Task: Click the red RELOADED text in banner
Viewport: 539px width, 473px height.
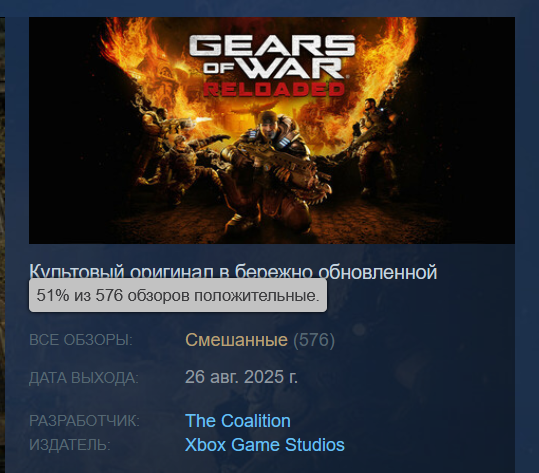Action: (x=274, y=89)
